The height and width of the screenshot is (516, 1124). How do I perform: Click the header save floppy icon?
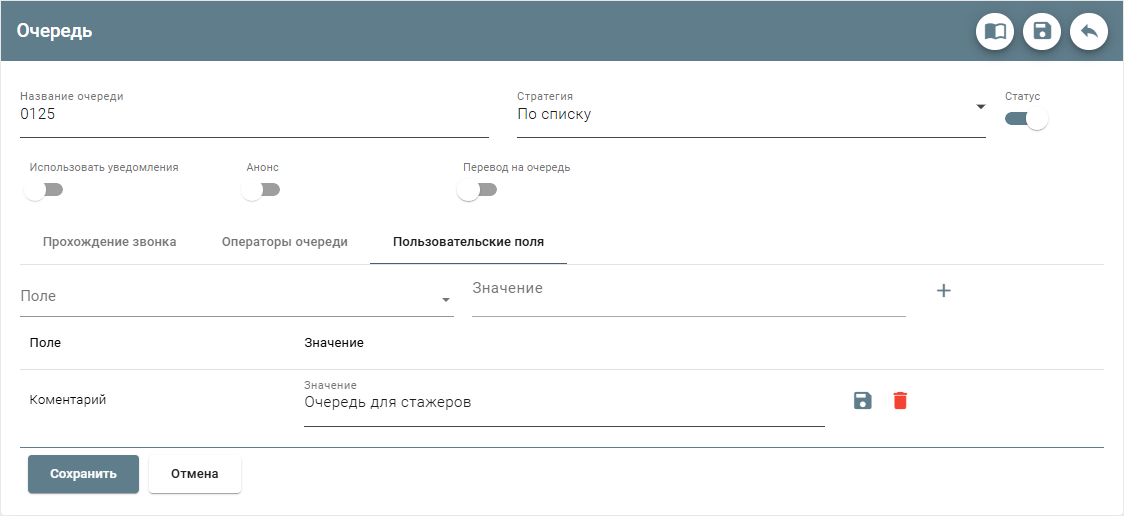(x=1042, y=32)
